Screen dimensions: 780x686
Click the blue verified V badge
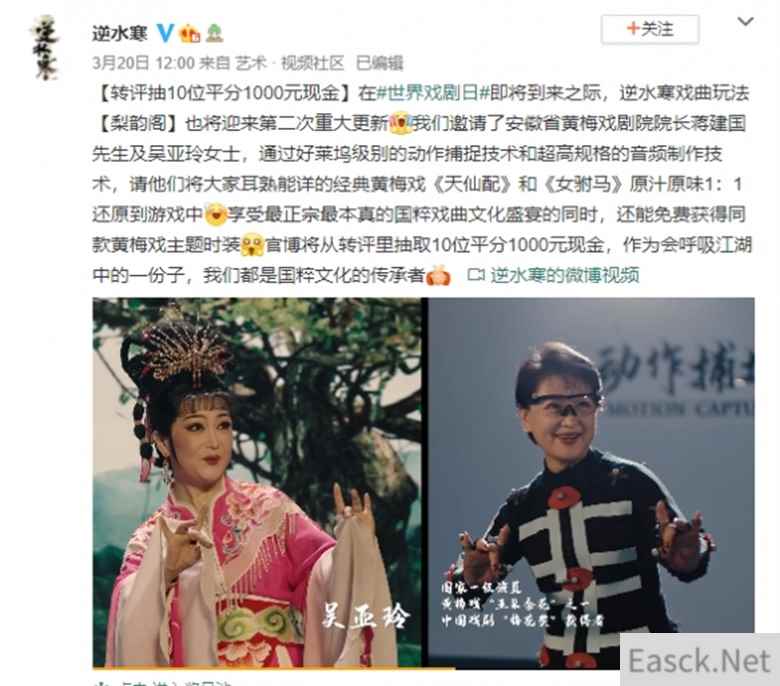165,33
